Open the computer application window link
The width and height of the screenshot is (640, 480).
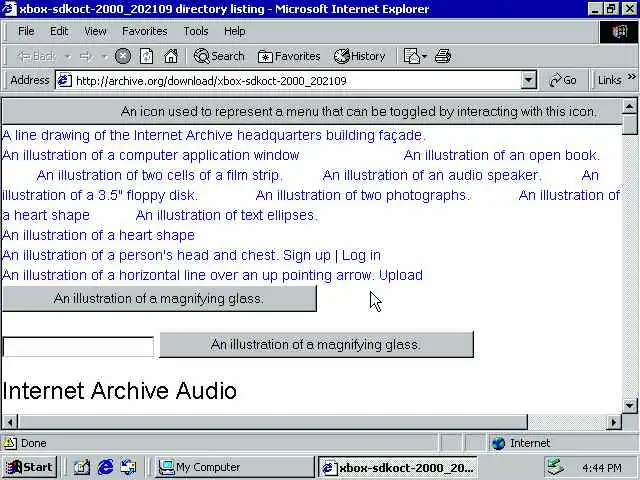(x=151, y=155)
